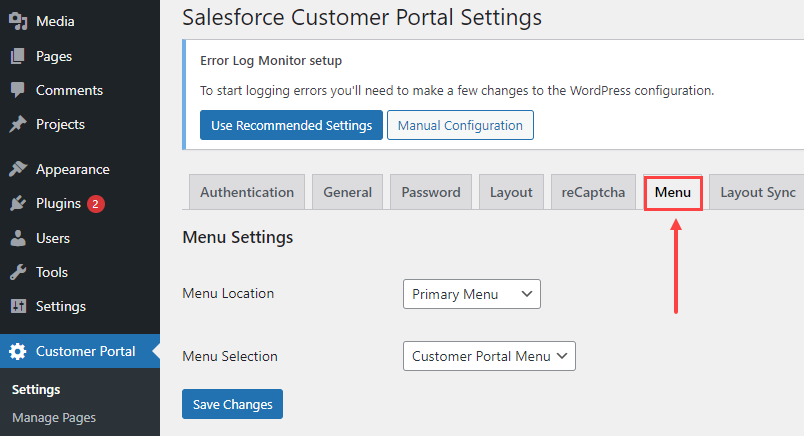
Task: Open the Layout Sync tab
Action: coord(758,192)
